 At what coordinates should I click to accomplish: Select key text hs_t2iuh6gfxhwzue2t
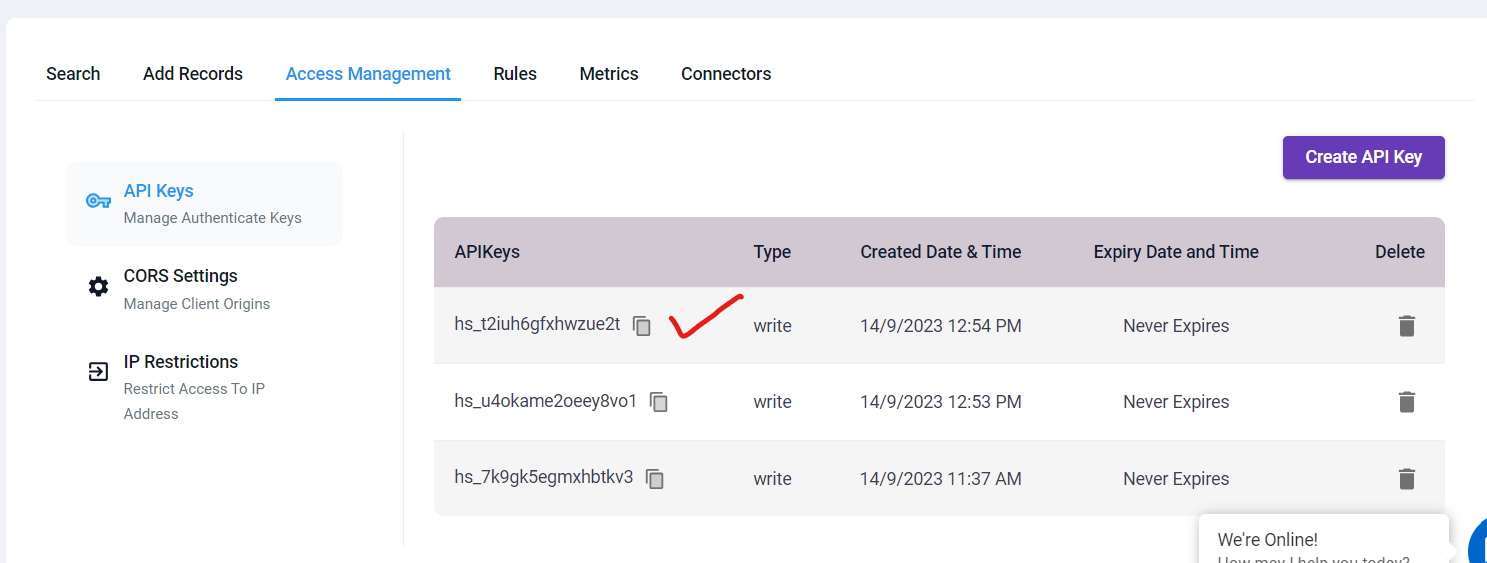537,325
